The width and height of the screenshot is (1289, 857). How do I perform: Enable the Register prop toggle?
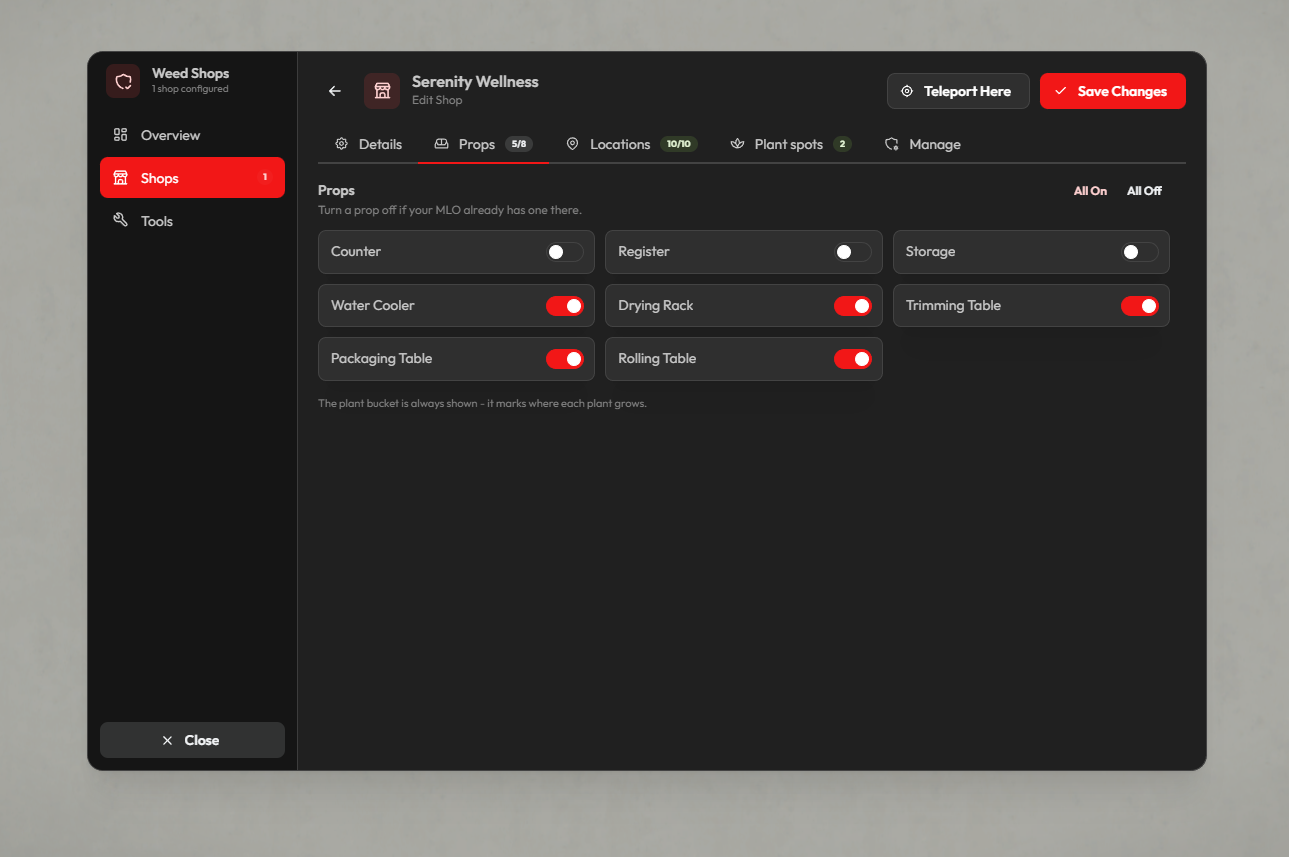coord(853,252)
